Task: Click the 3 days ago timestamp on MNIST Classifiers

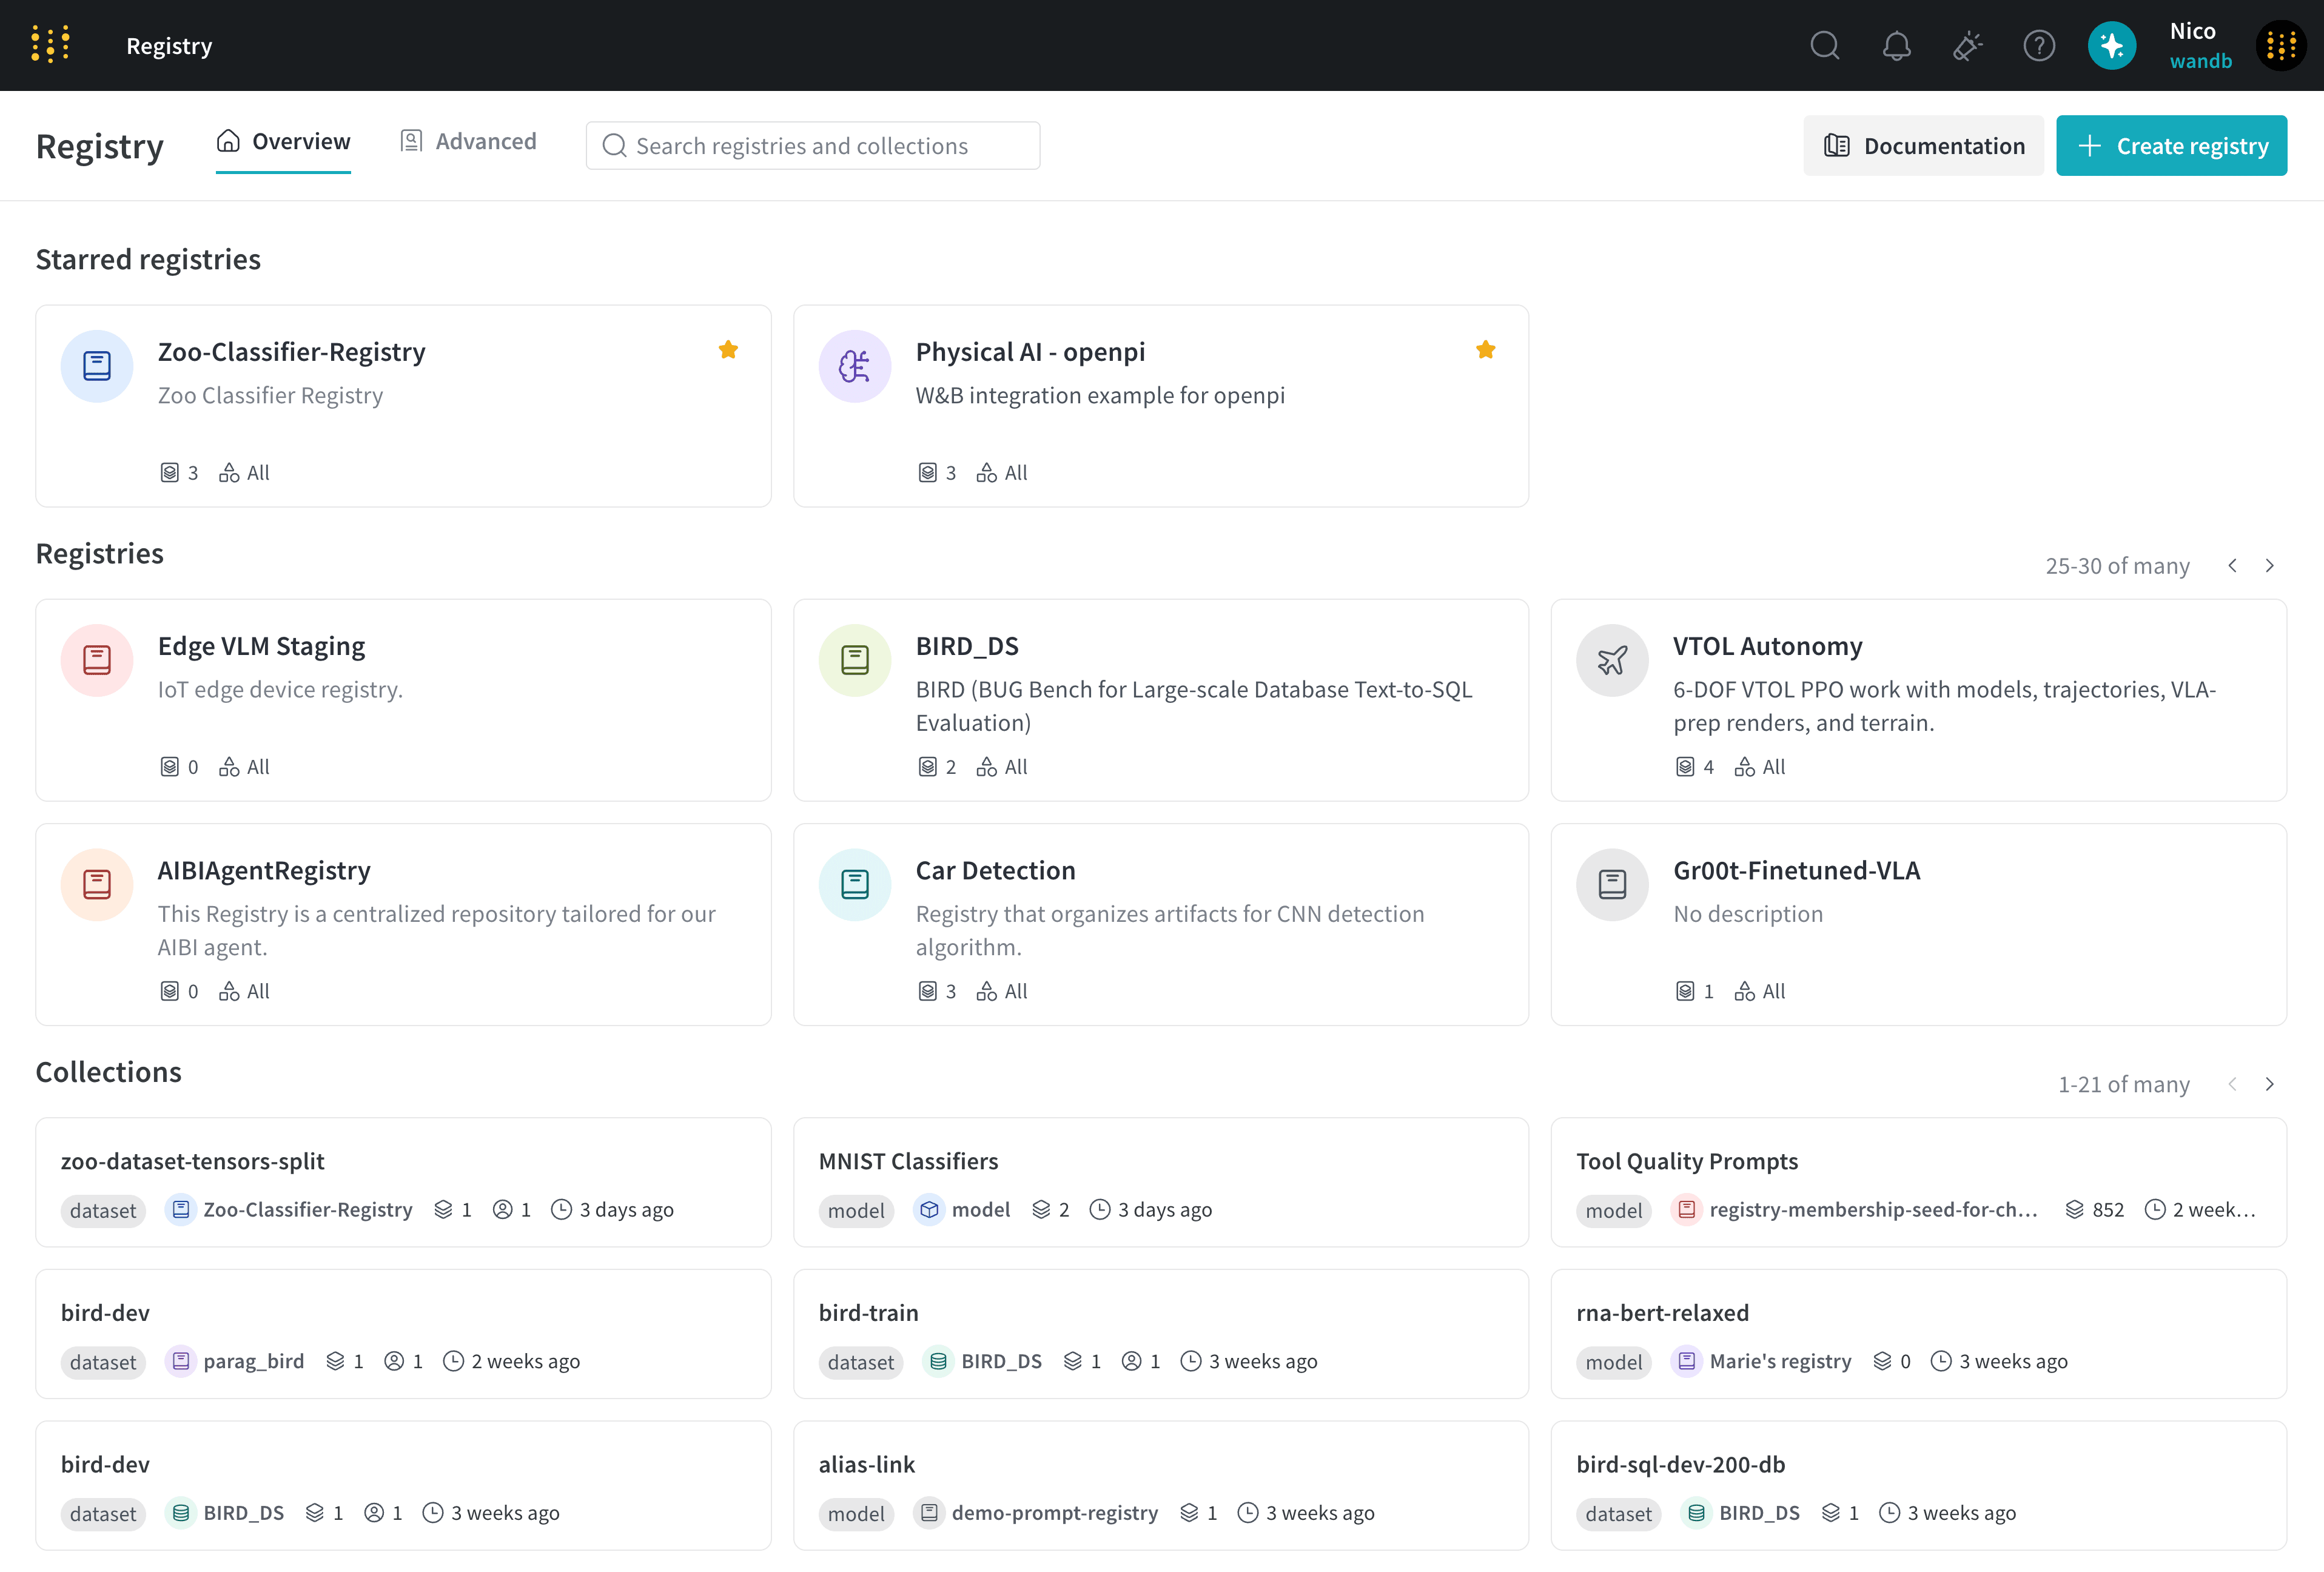Action: [1151, 1210]
